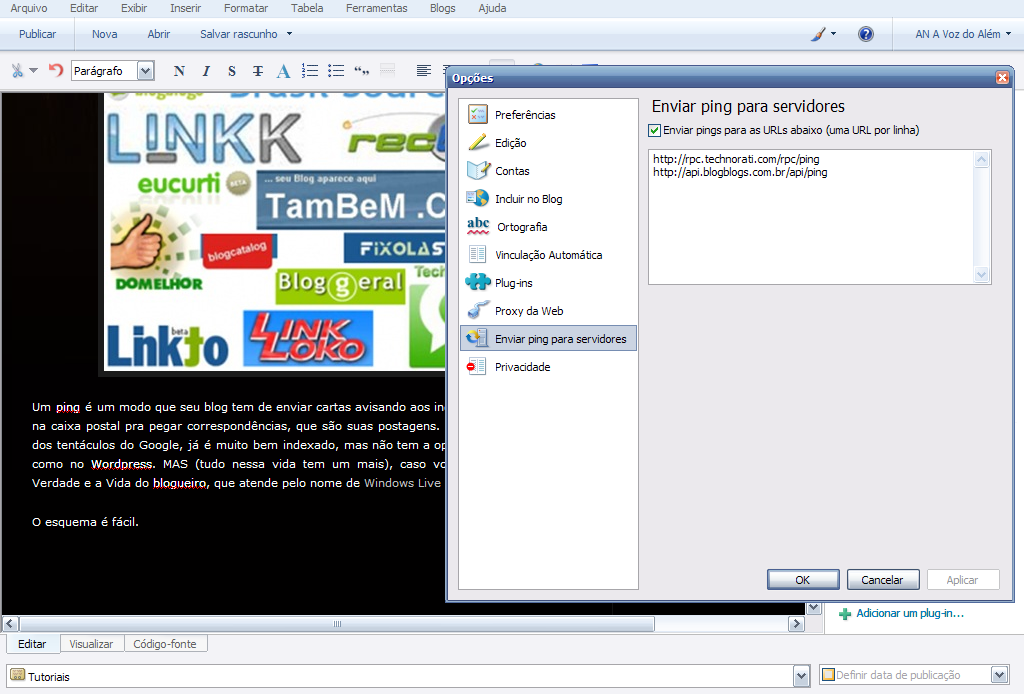1024x694 pixels.
Task: Open the Formatar menu
Action: [246, 8]
